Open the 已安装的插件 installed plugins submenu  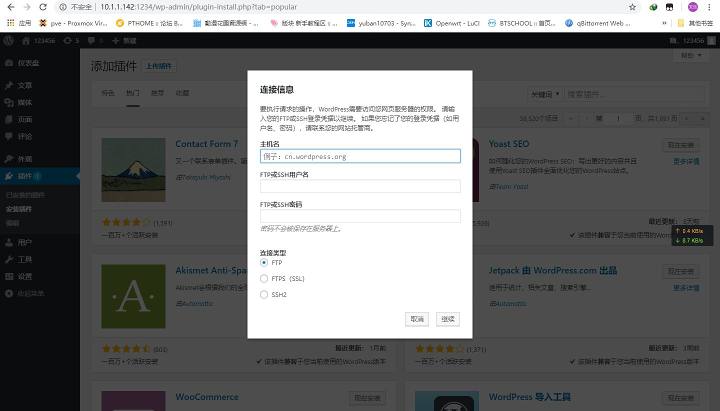click(25, 195)
